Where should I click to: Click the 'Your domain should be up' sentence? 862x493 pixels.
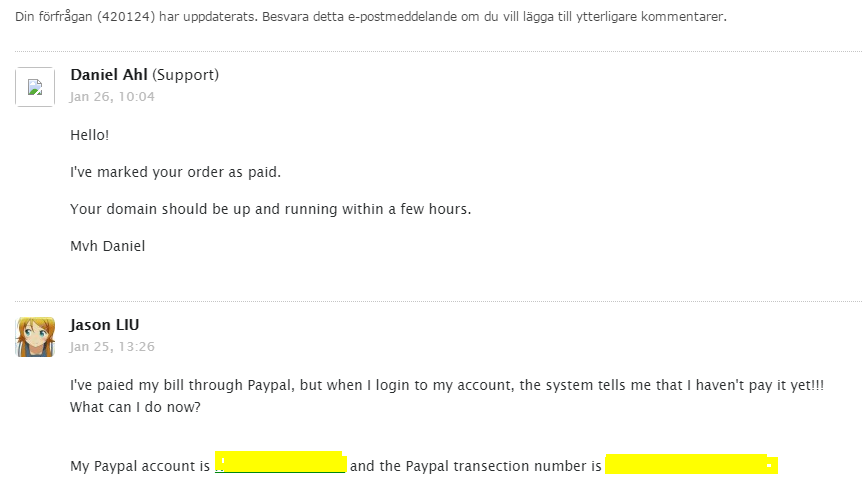click(270, 209)
